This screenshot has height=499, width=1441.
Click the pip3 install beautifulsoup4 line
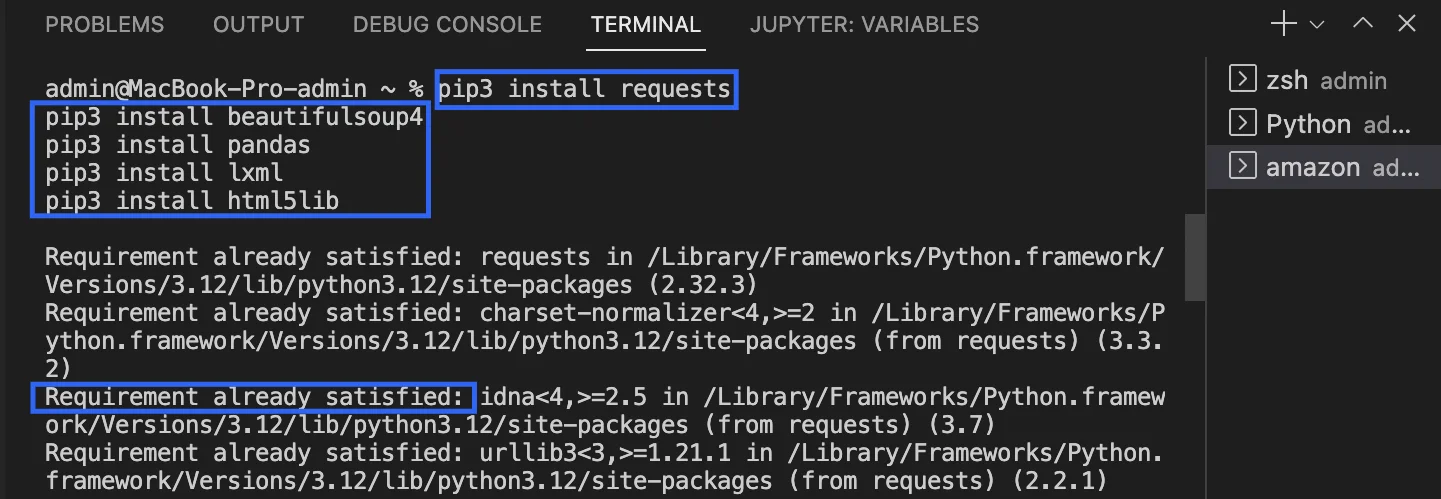point(234,117)
